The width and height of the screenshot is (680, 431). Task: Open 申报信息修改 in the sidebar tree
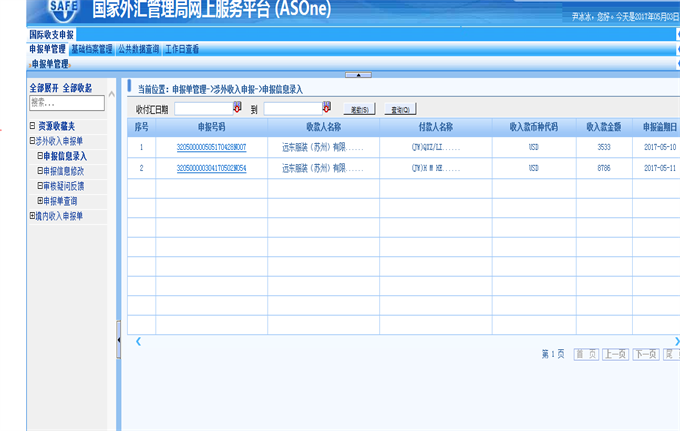coord(64,171)
